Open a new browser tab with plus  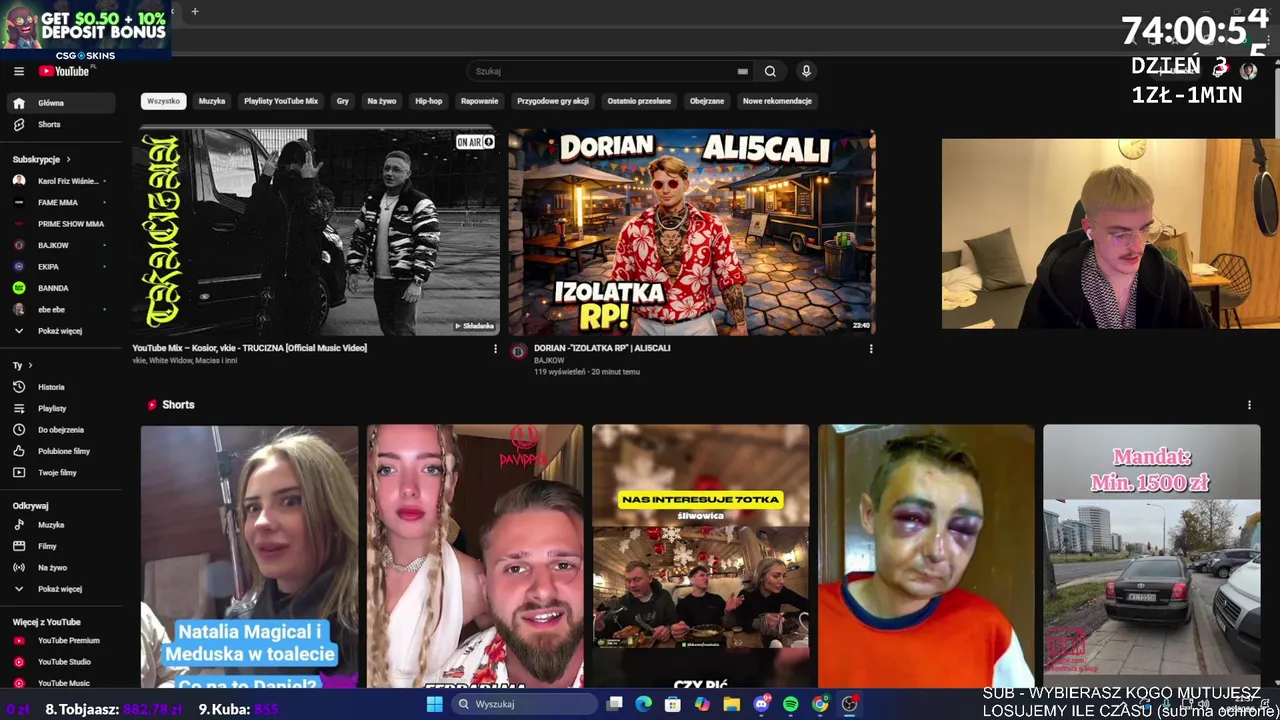[x=195, y=12]
